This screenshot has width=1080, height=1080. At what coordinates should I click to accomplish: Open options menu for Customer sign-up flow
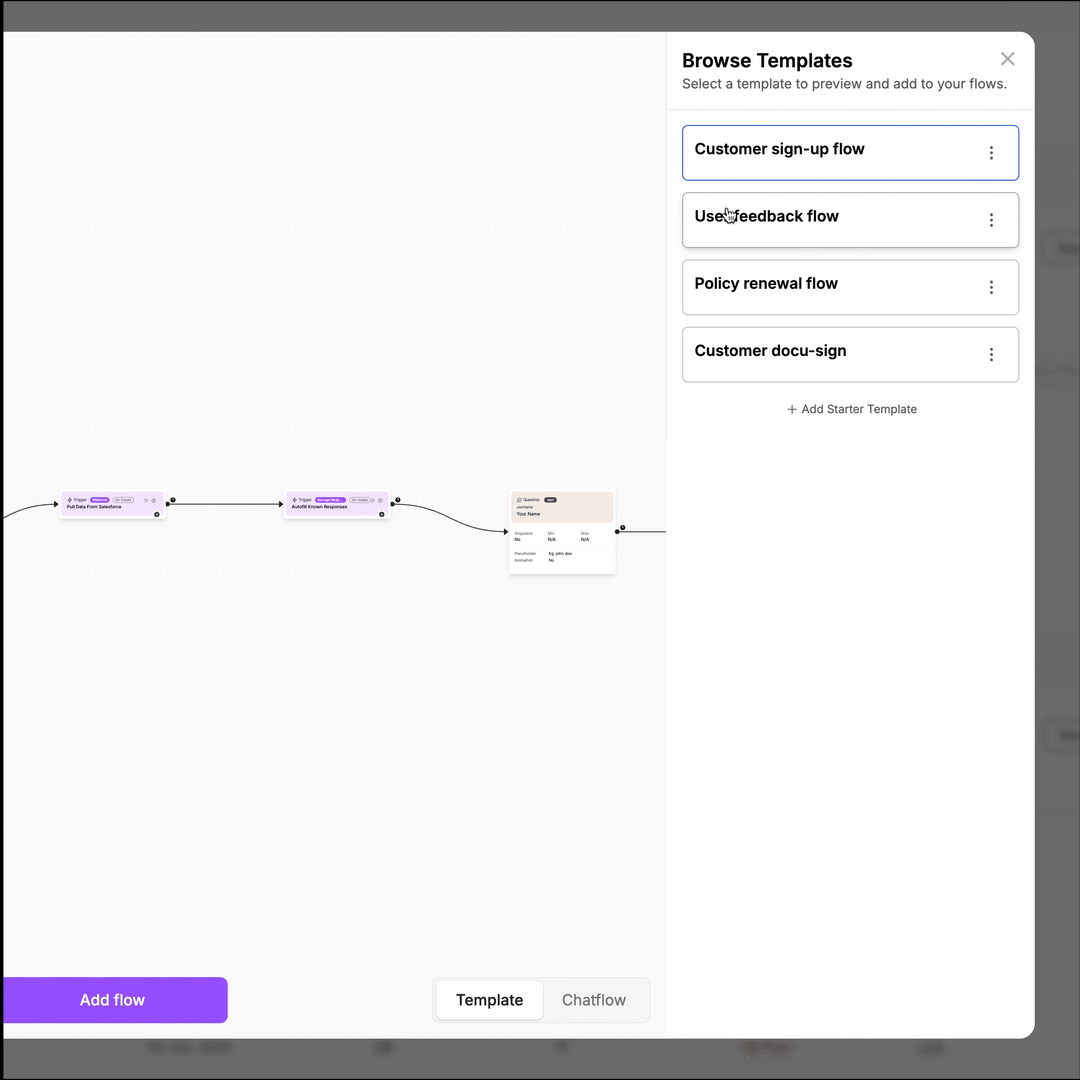[991, 153]
